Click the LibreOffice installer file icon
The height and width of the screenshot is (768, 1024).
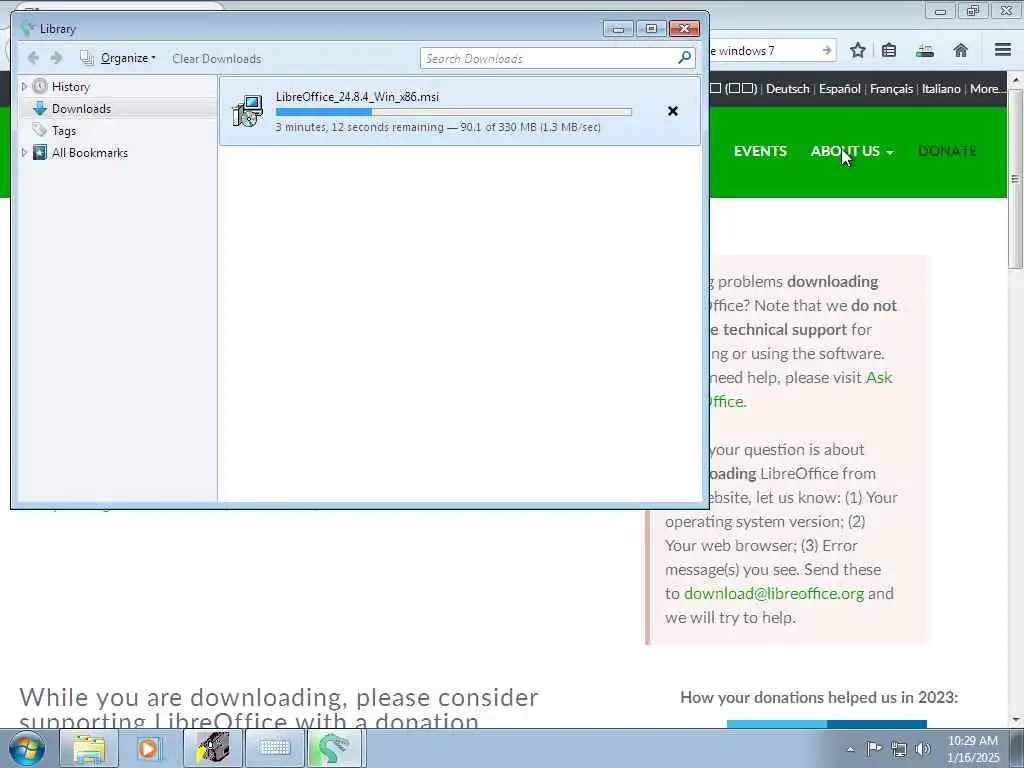248,111
